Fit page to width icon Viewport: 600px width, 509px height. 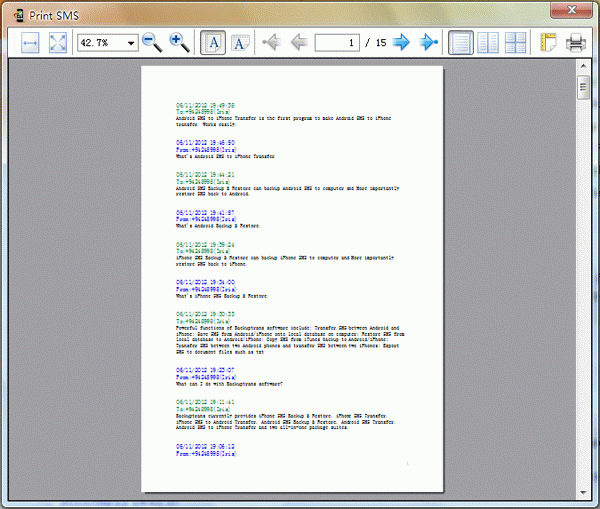point(30,43)
